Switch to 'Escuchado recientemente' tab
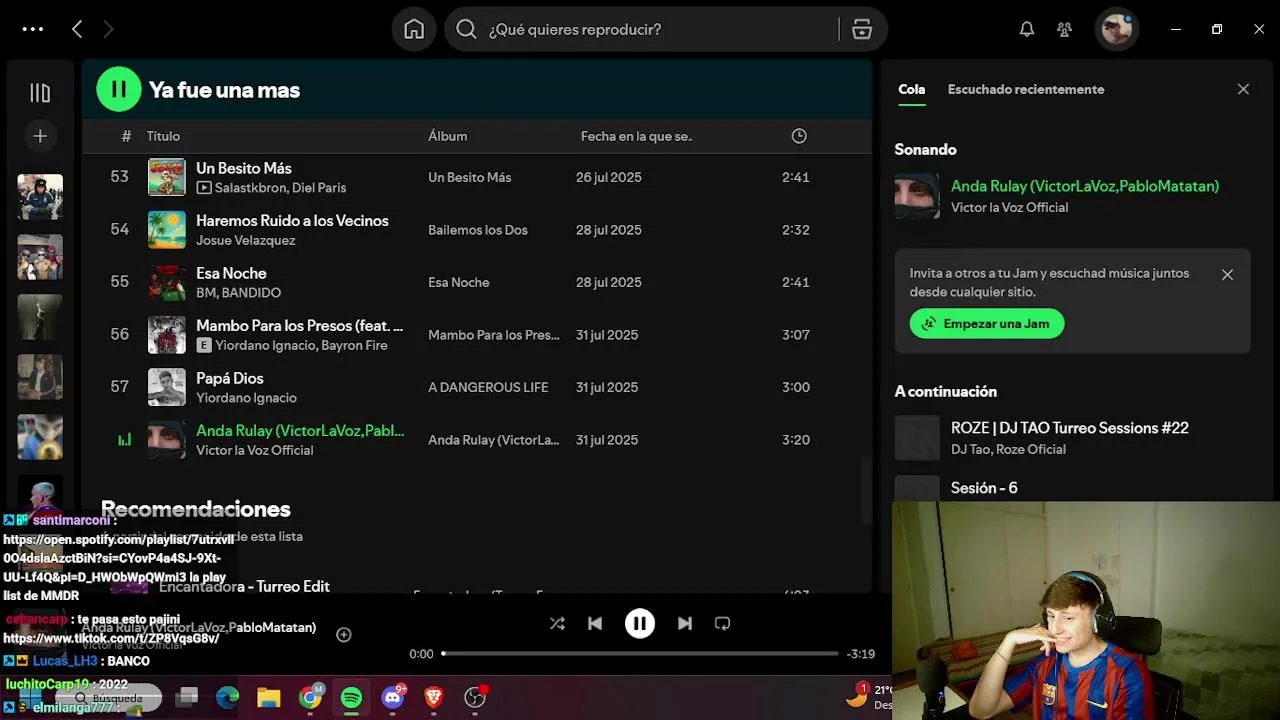This screenshot has width=1280, height=720. coord(1026,89)
